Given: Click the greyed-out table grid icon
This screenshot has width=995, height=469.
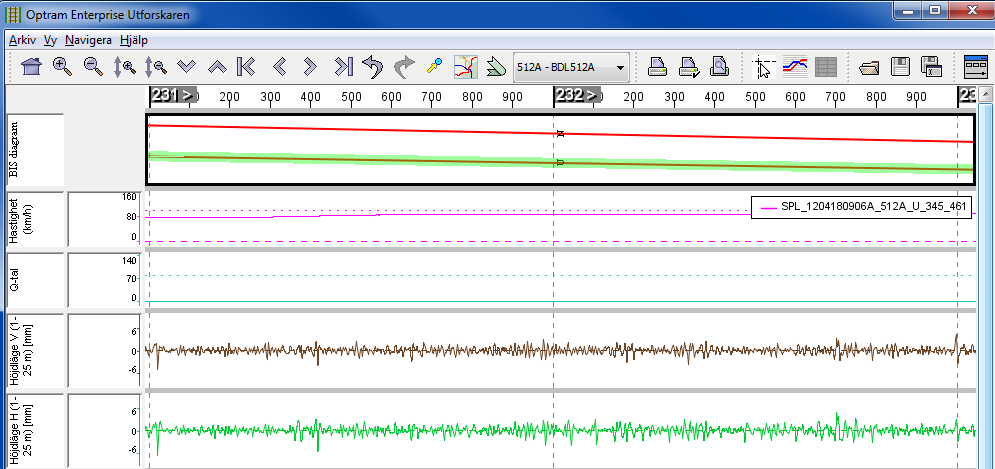Looking at the screenshot, I should click(x=826, y=67).
